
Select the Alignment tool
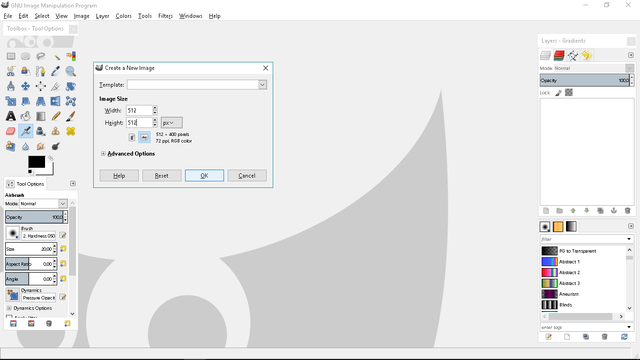click(41, 86)
